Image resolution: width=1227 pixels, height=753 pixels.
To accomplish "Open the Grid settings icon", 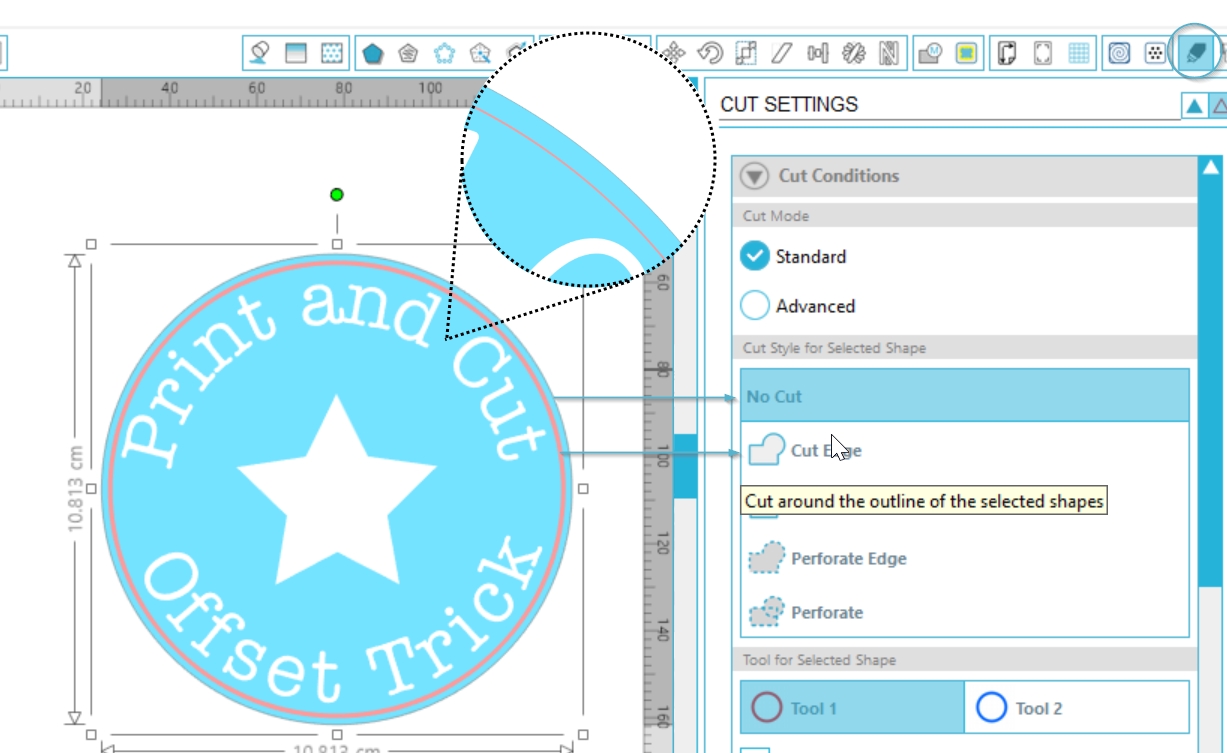I will pos(1078,53).
